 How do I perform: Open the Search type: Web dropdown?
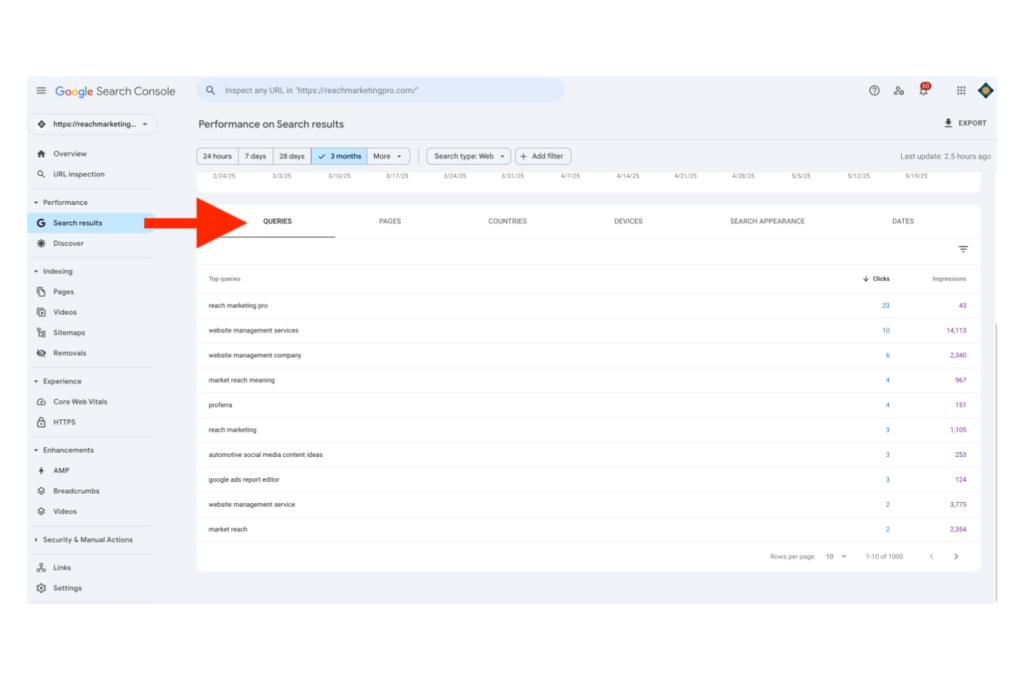(468, 156)
